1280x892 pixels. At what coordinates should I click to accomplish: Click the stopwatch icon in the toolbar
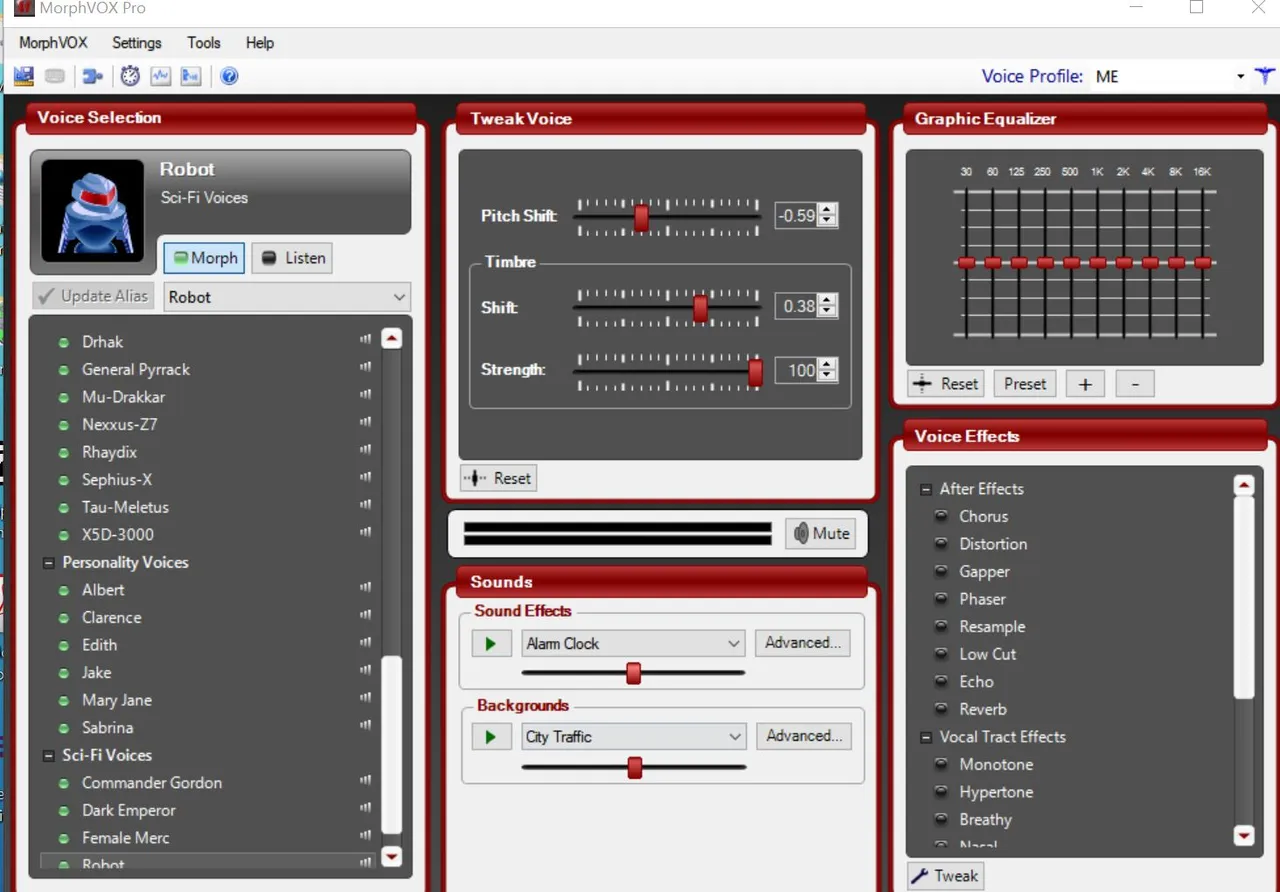(130, 76)
